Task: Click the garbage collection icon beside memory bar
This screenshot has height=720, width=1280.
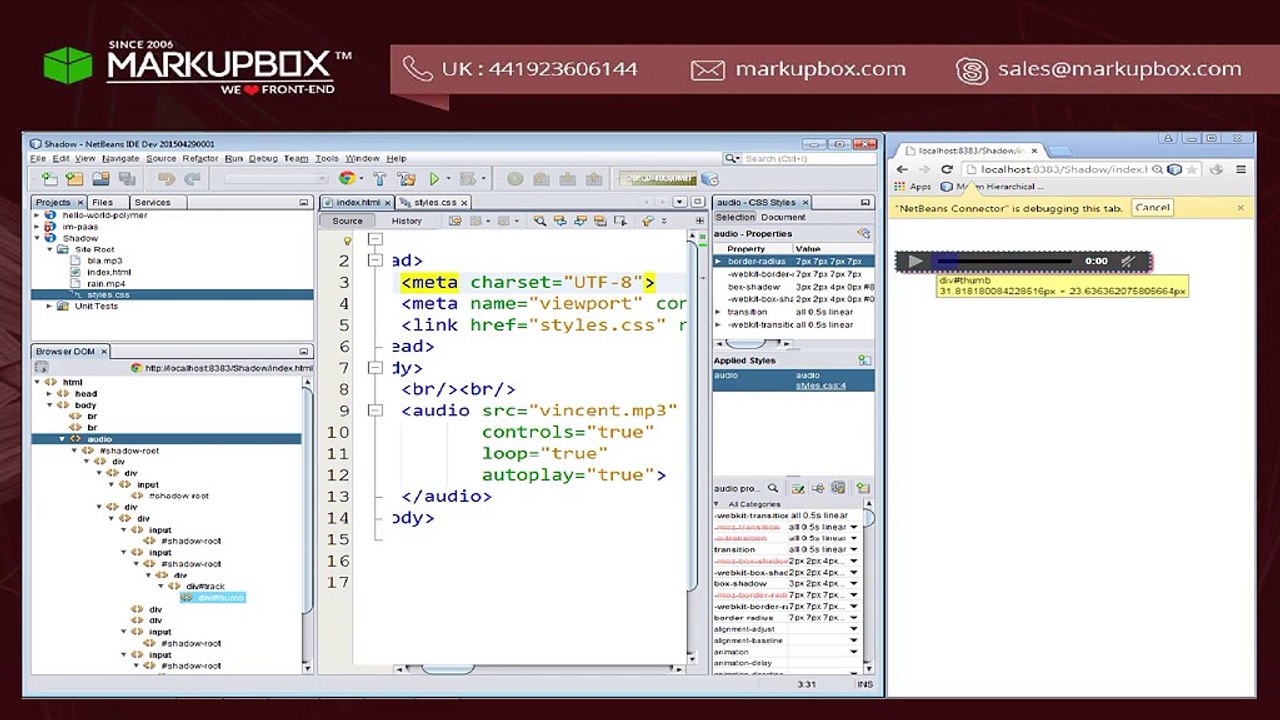Action: tap(709, 179)
